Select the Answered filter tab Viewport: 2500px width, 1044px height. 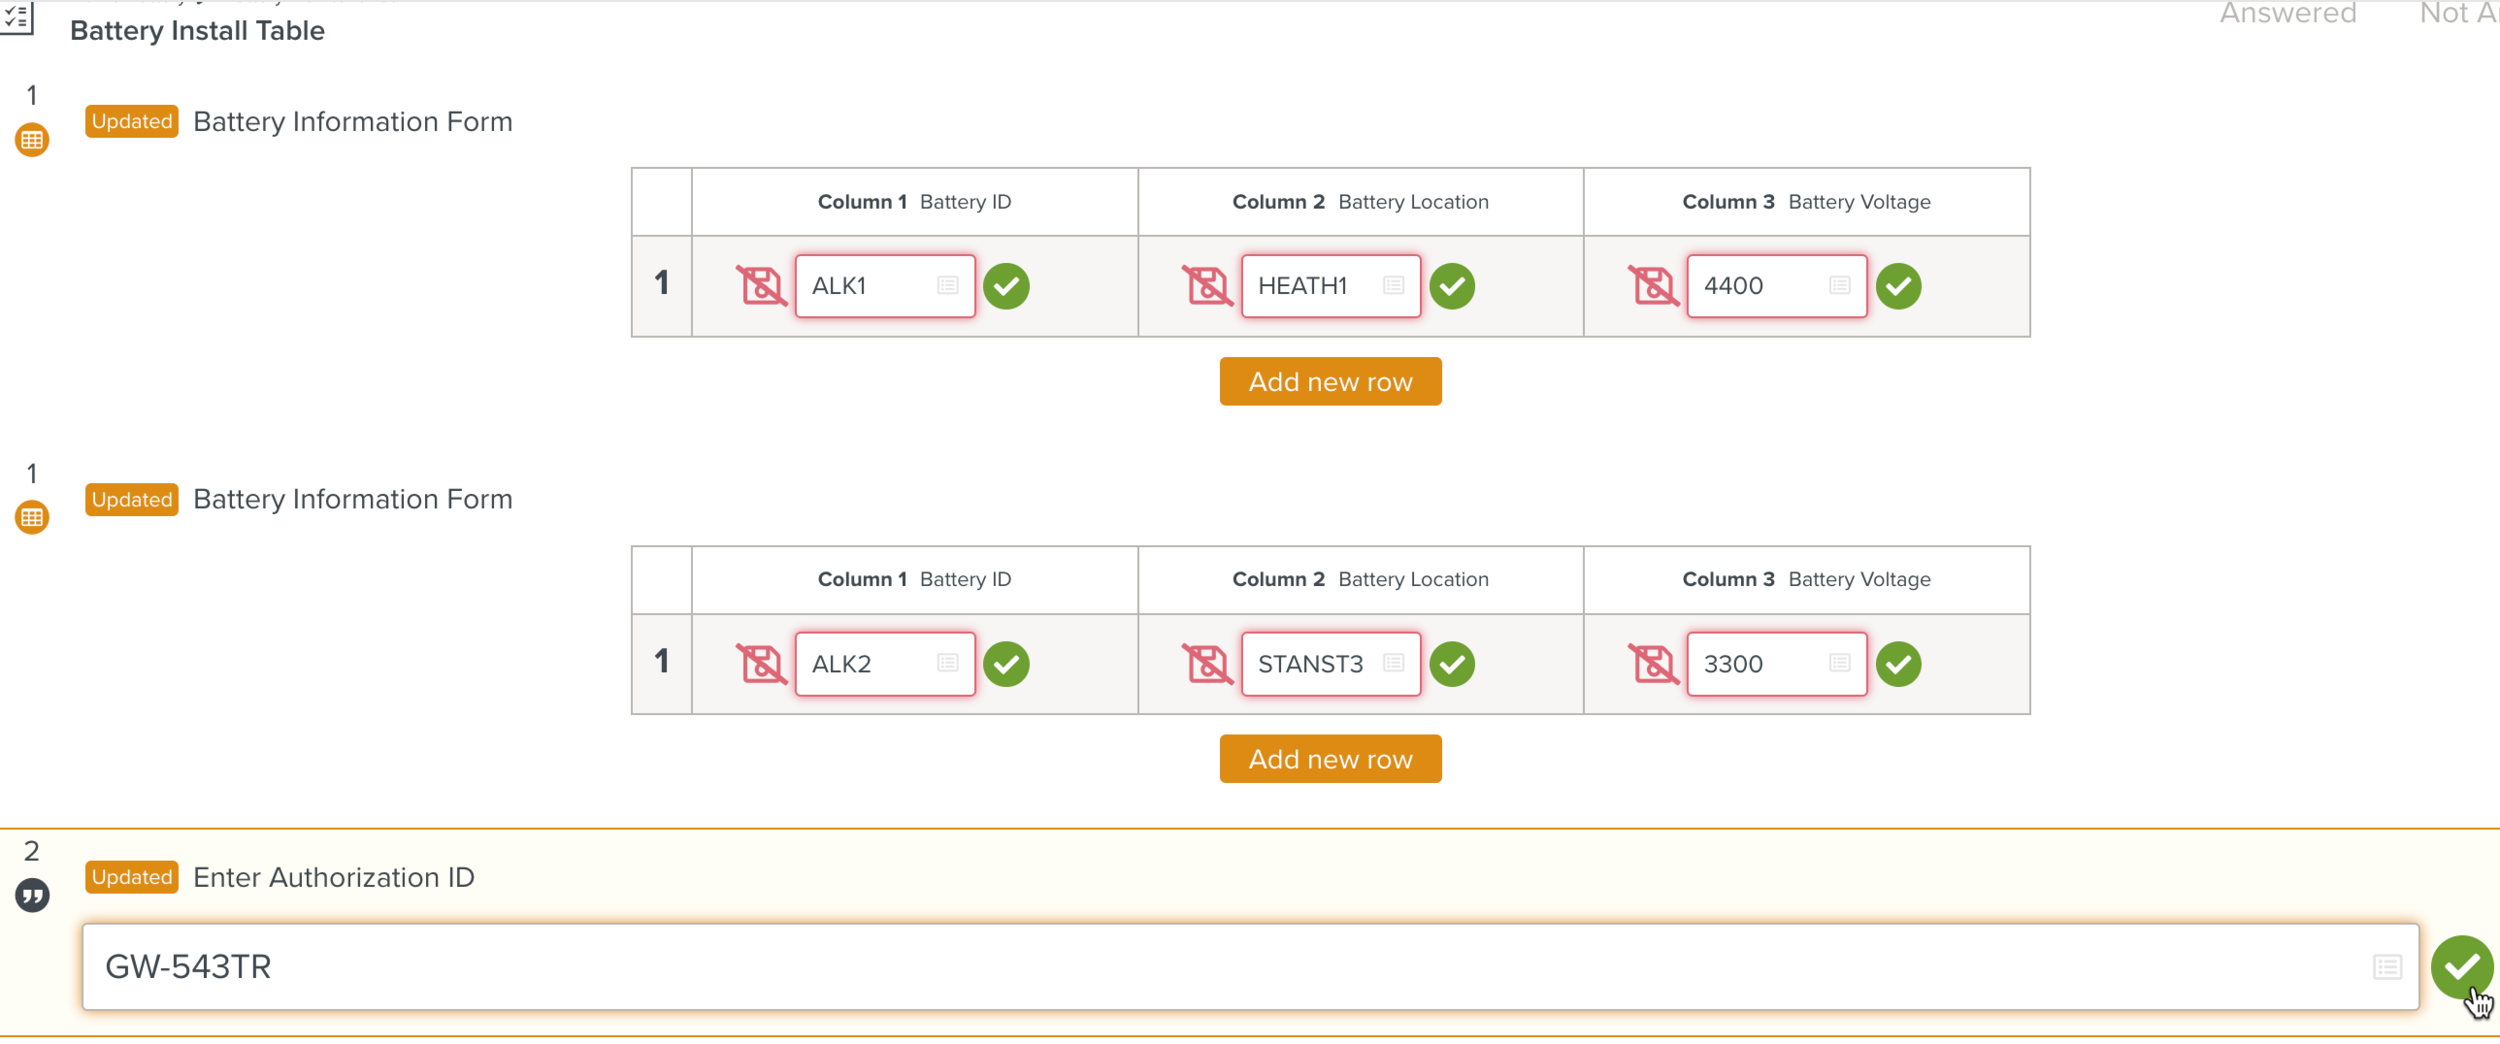pyautogui.click(x=2287, y=14)
